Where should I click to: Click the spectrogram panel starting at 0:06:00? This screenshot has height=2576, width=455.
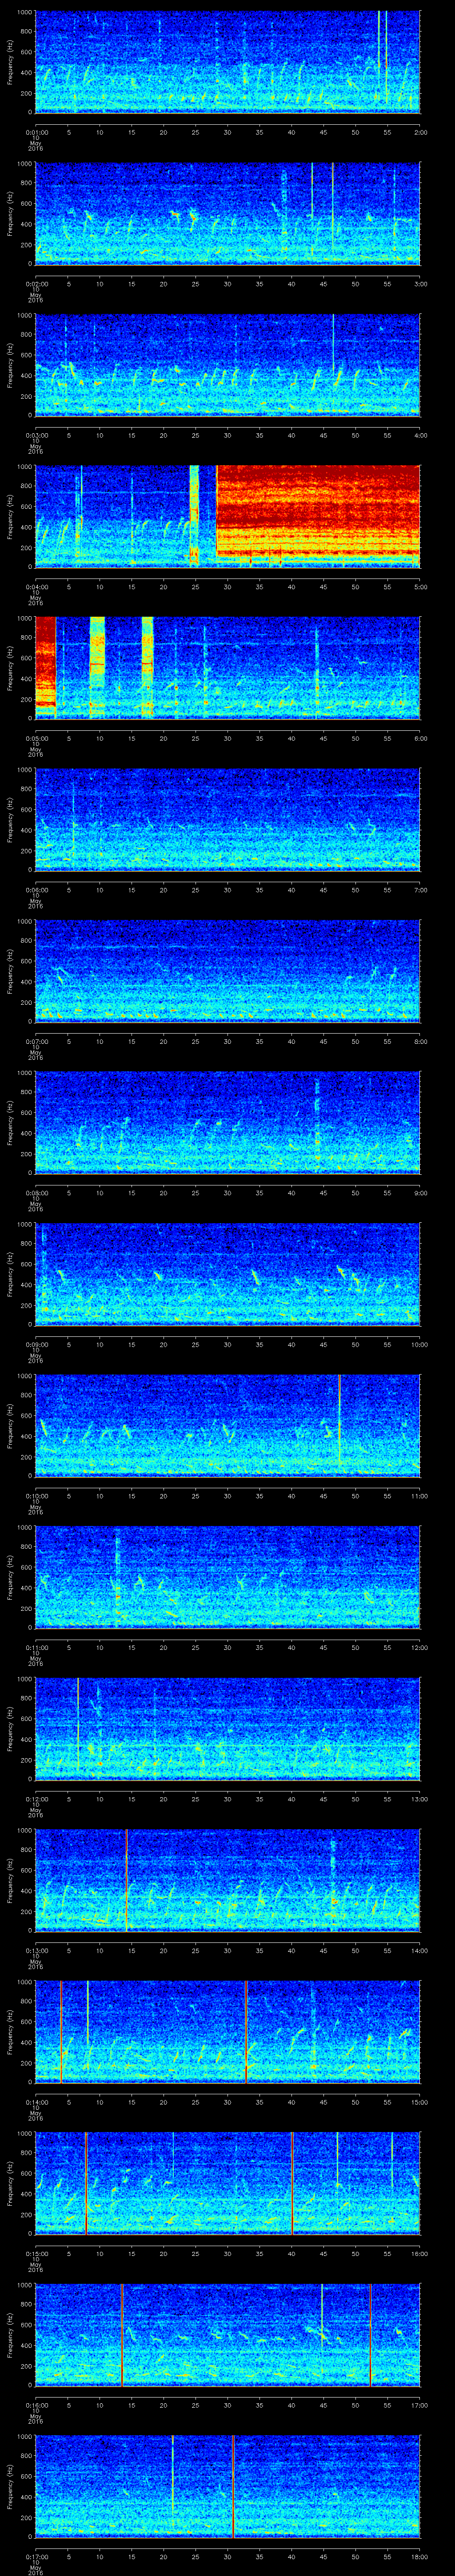tap(228, 819)
